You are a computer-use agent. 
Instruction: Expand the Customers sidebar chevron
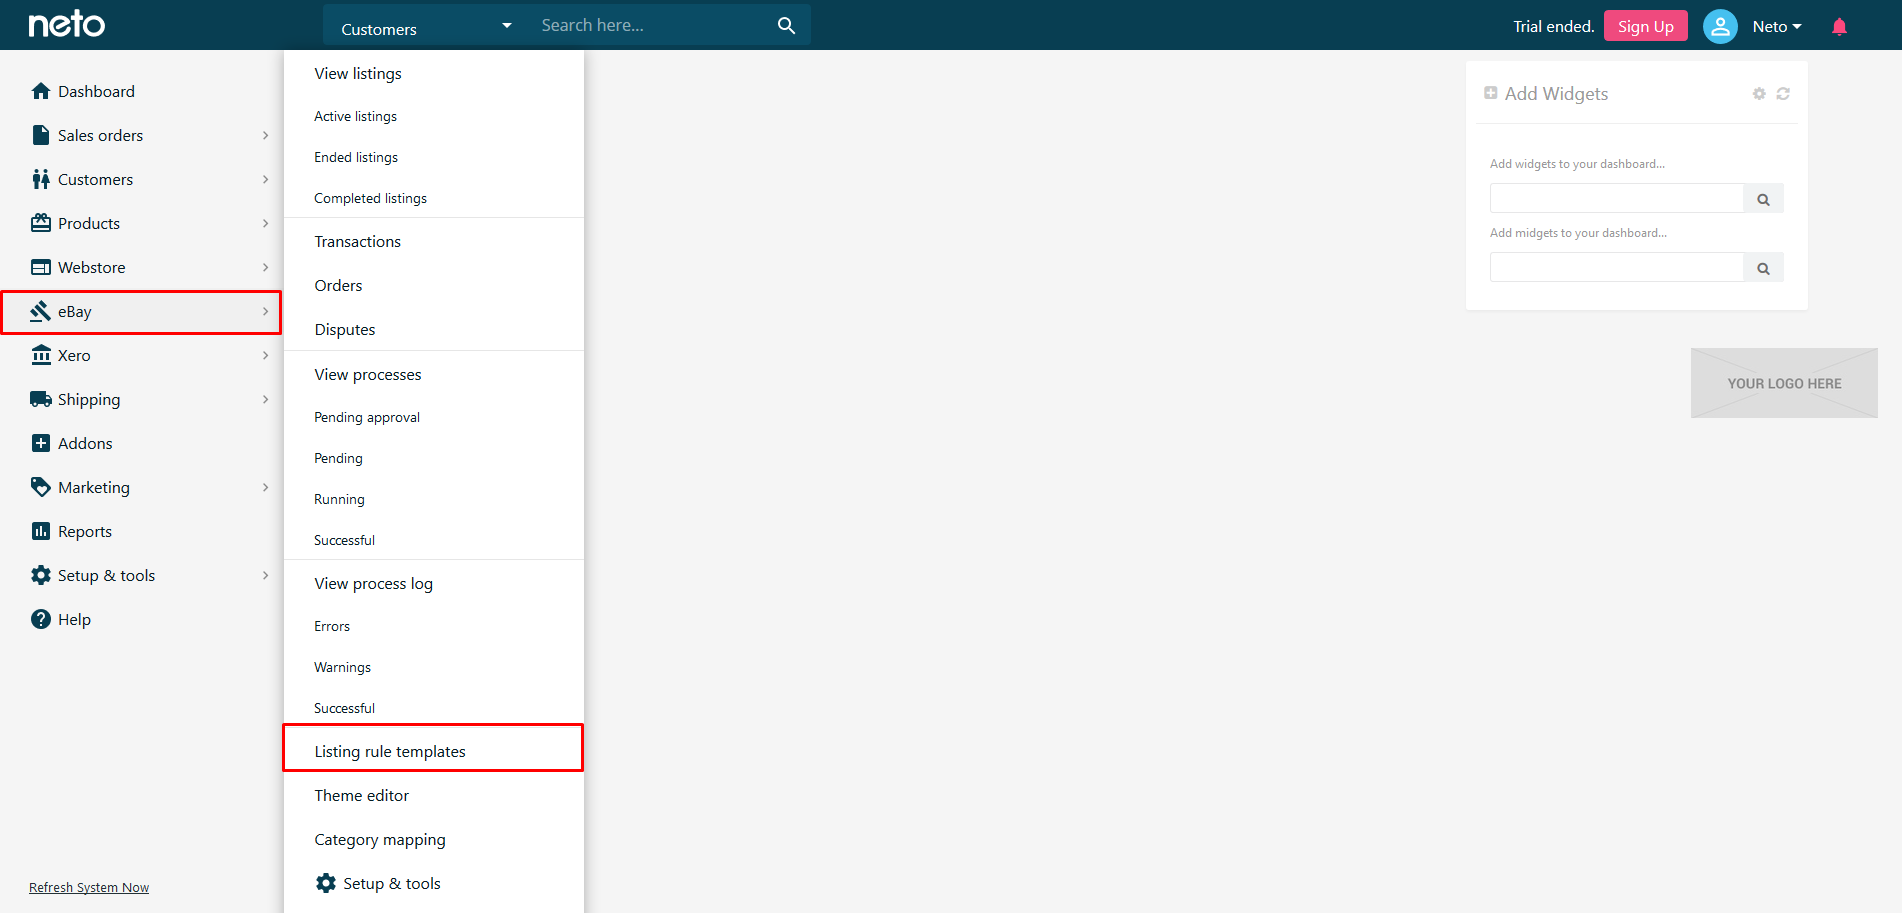265,179
